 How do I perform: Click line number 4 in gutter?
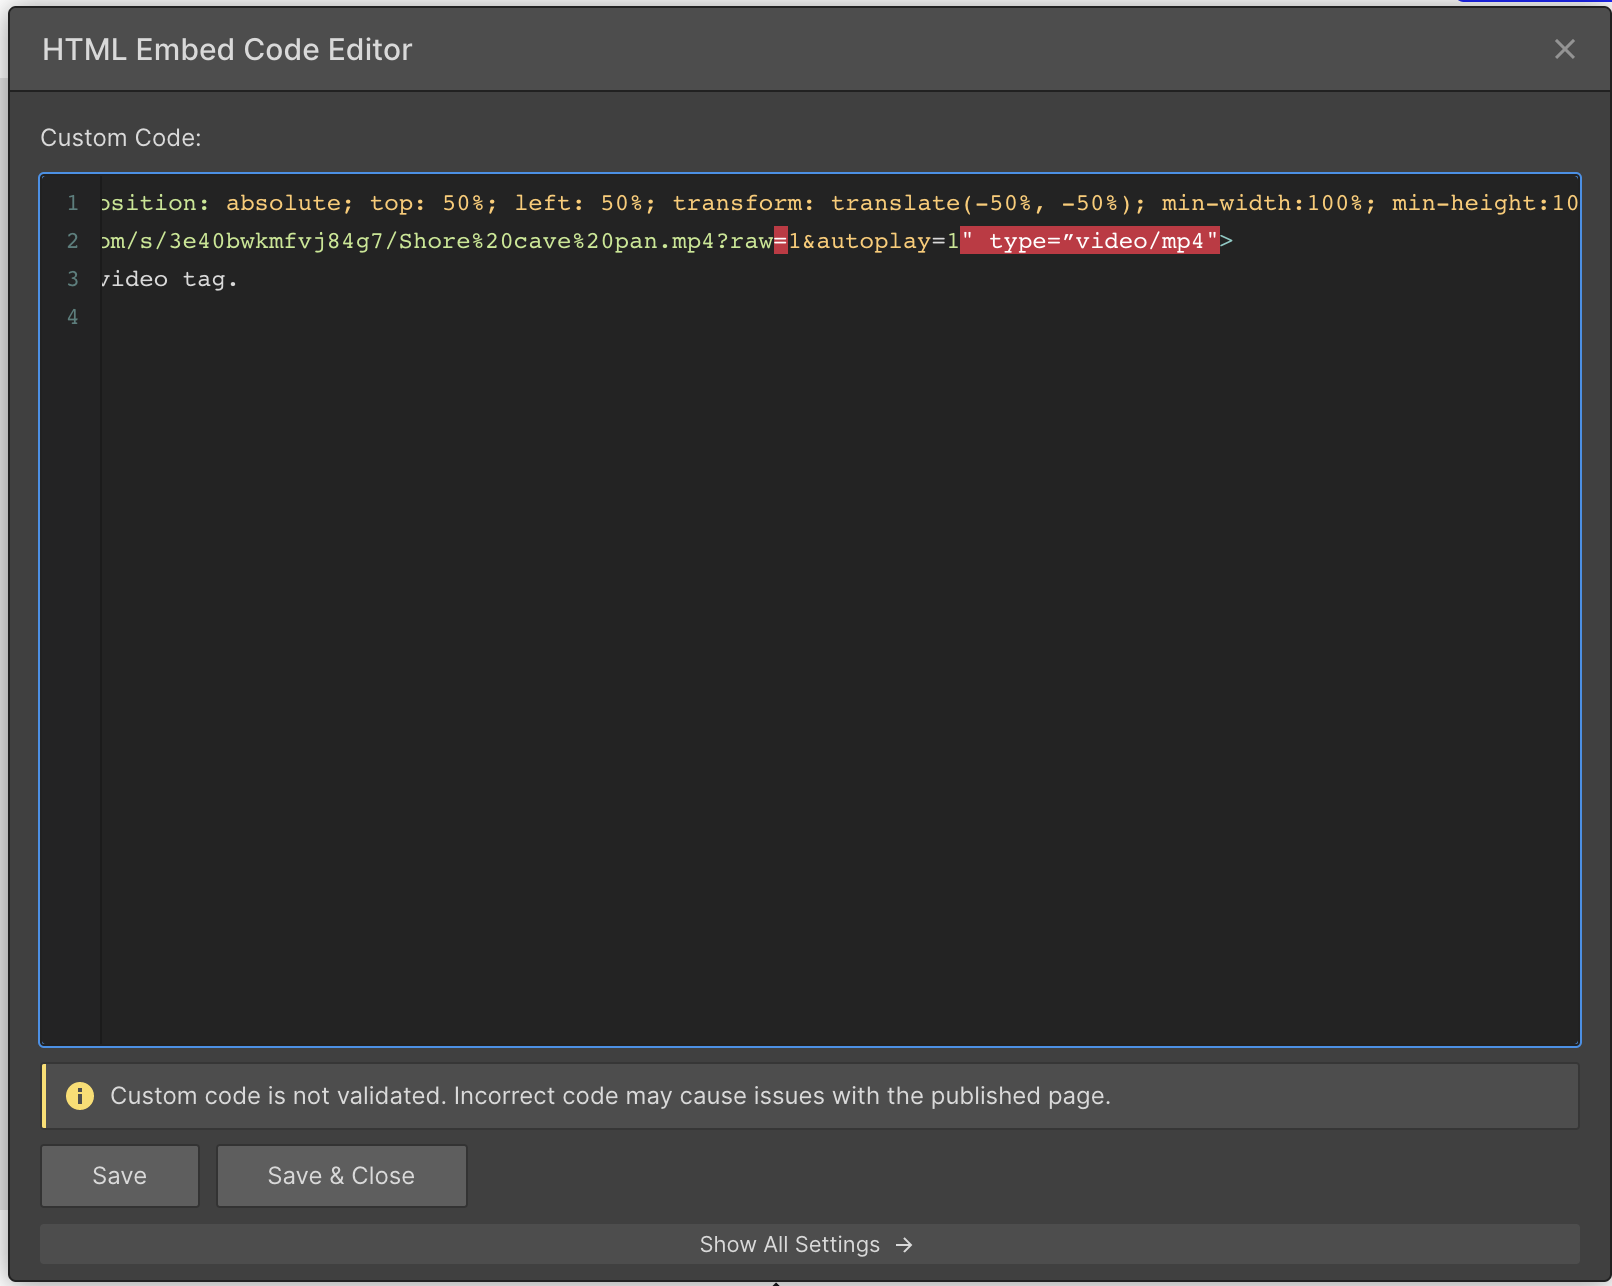coord(72,317)
